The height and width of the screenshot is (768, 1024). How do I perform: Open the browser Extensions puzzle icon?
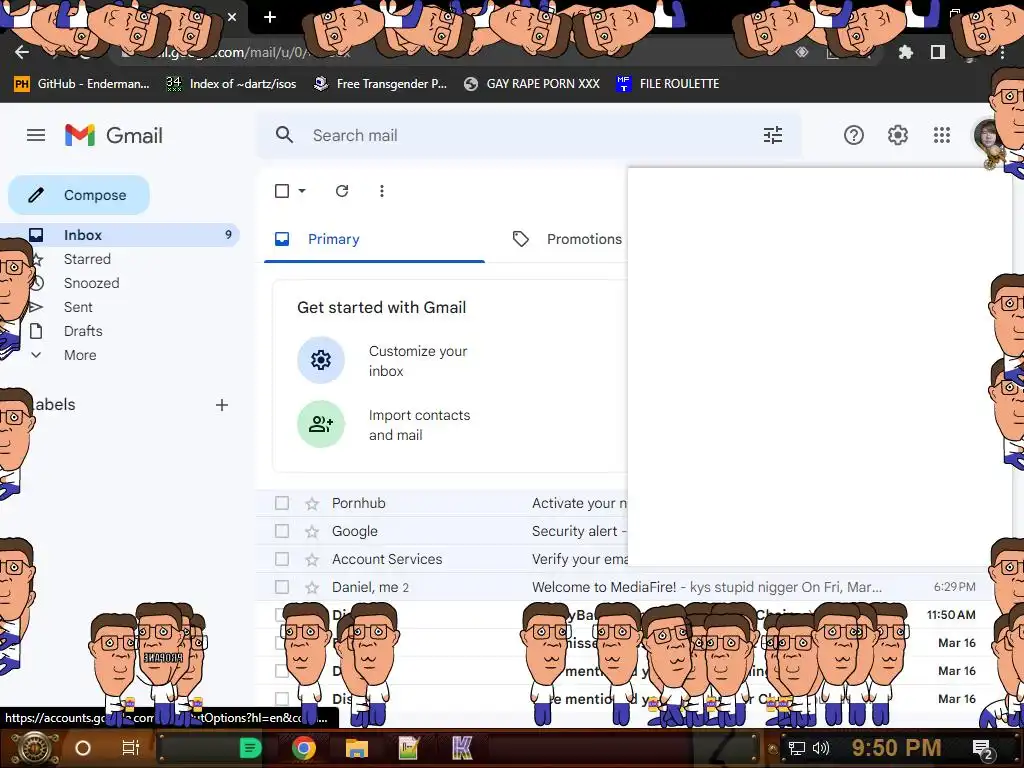(905, 52)
